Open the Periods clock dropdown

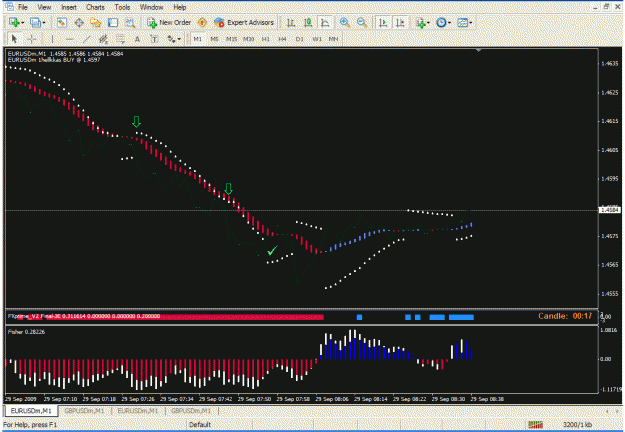[x=444, y=23]
